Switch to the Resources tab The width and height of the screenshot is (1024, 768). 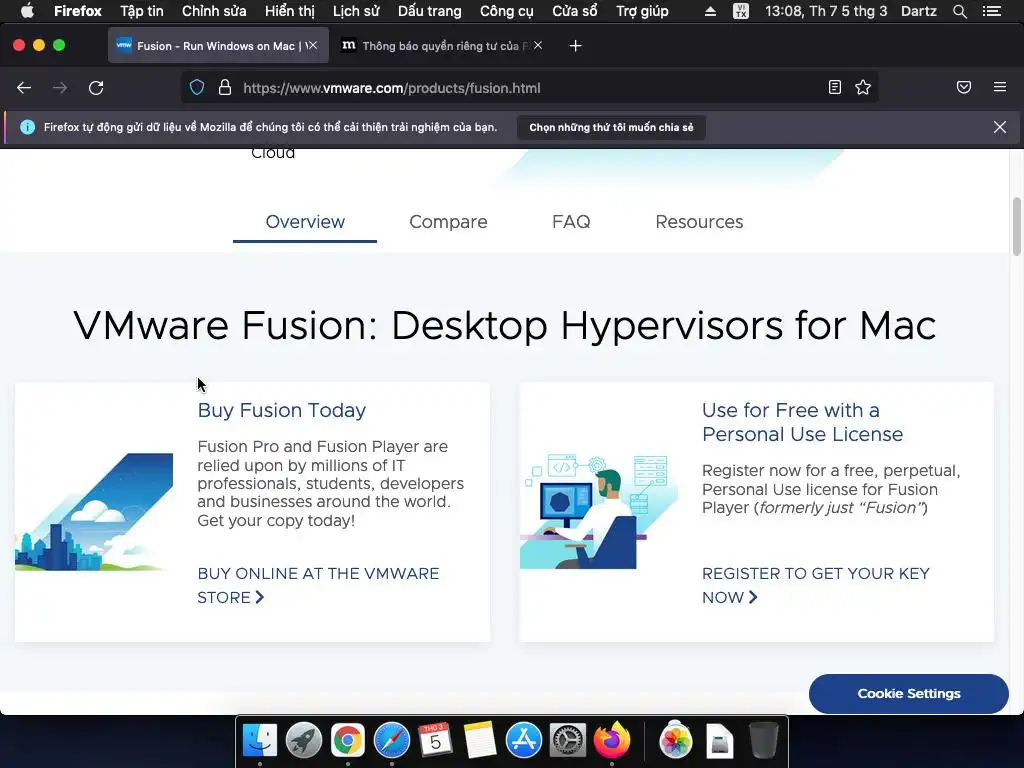click(x=699, y=222)
